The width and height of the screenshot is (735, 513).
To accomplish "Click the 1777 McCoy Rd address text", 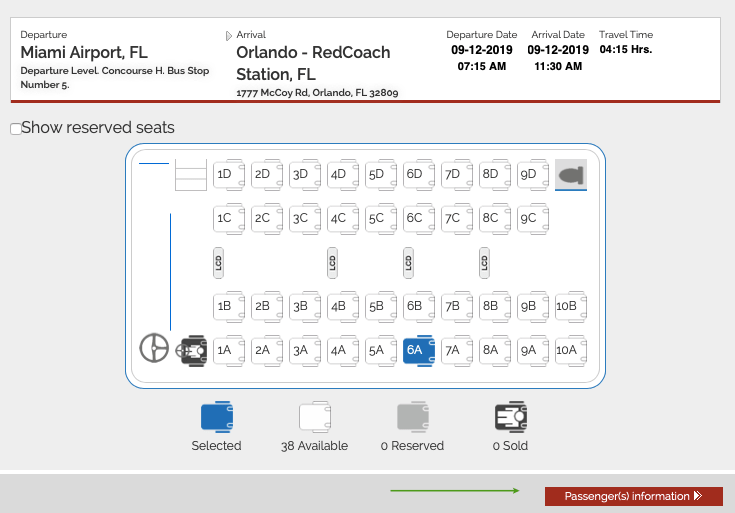I will (x=317, y=93).
